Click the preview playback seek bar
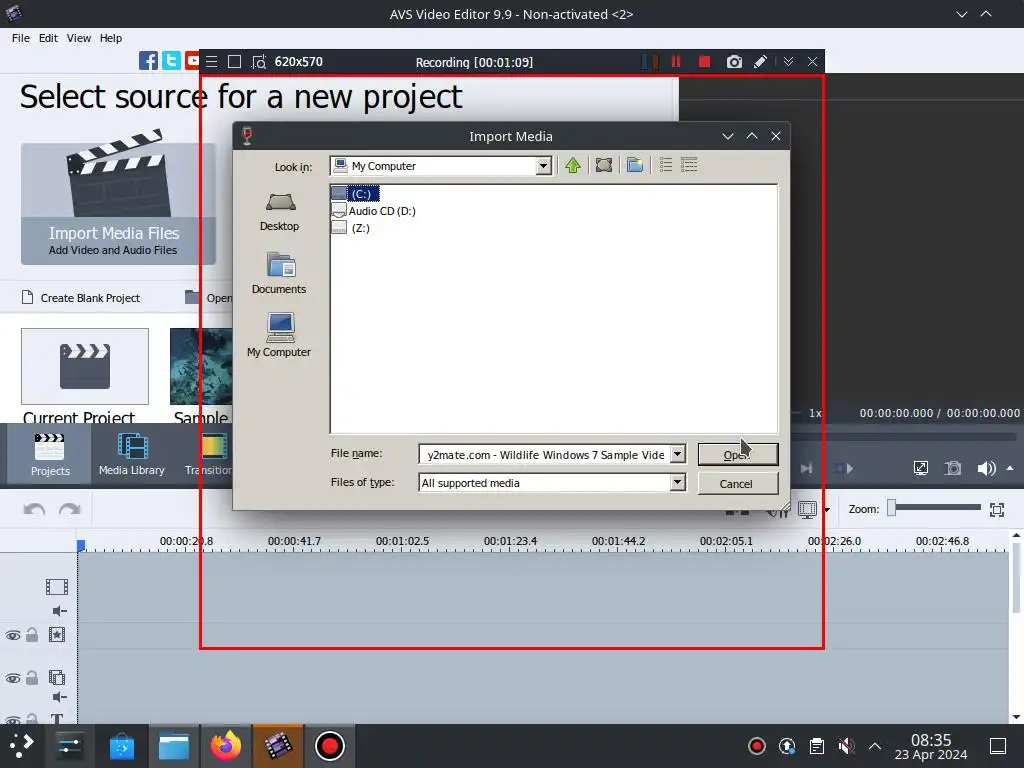Image resolution: width=1024 pixels, height=768 pixels. pyautogui.click(x=904, y=436)
